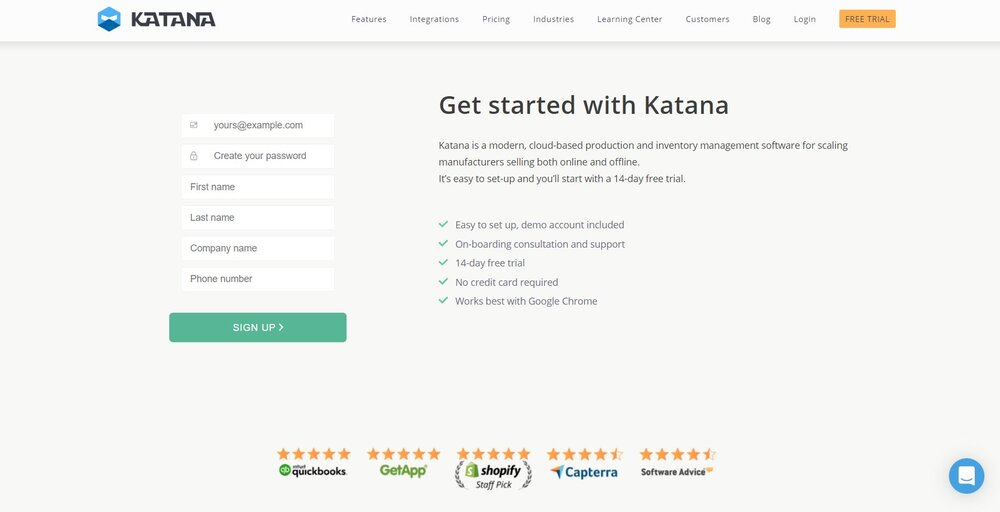Click 'On-boarding consultation and support' text
This screenshot has height=512, width=1000.
coord(540,244)
